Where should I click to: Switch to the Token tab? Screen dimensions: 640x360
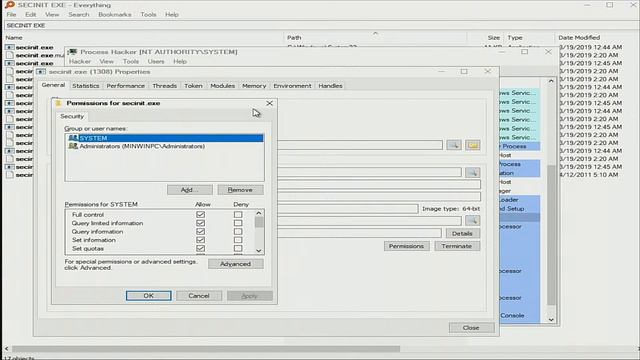193,86
